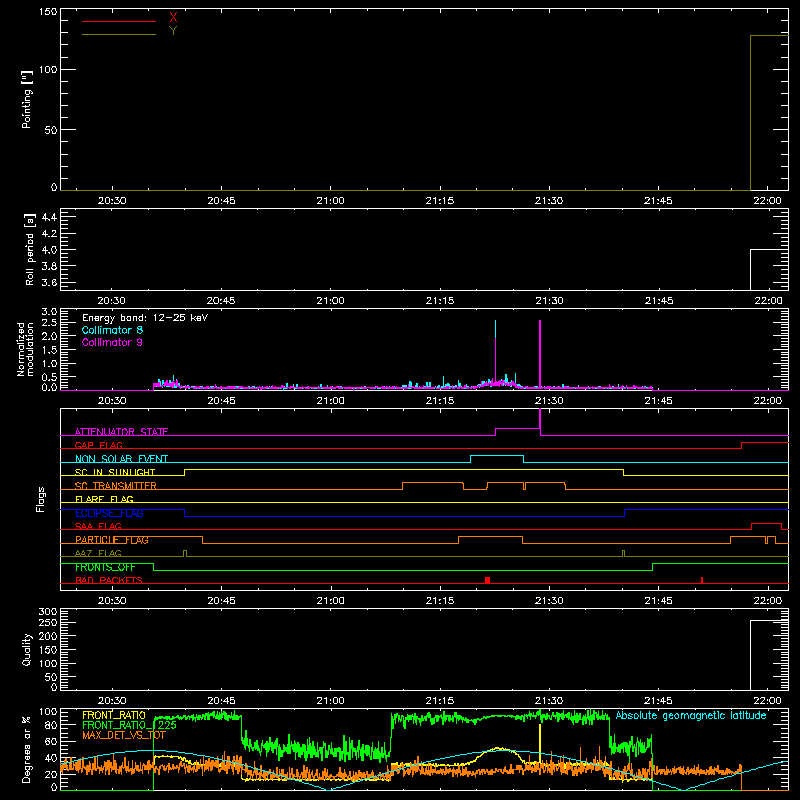The image size is (800, 800).
Task: Click the green FRONT_RATIO_1225 legend entry
Action: pos(129,725)
